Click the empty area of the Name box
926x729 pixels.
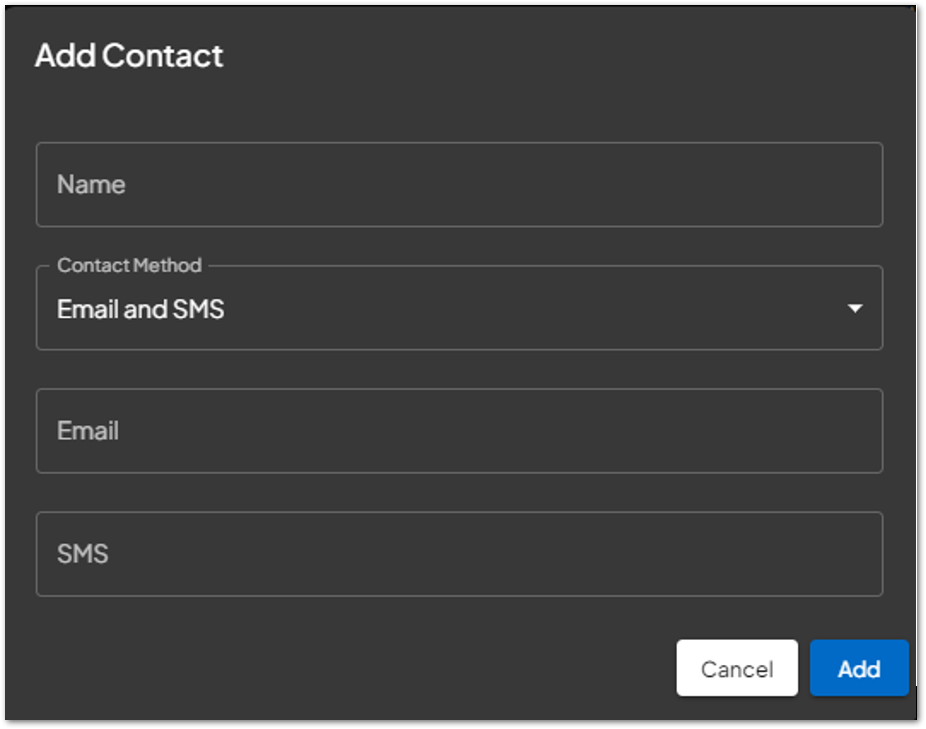tap(502, 184)
